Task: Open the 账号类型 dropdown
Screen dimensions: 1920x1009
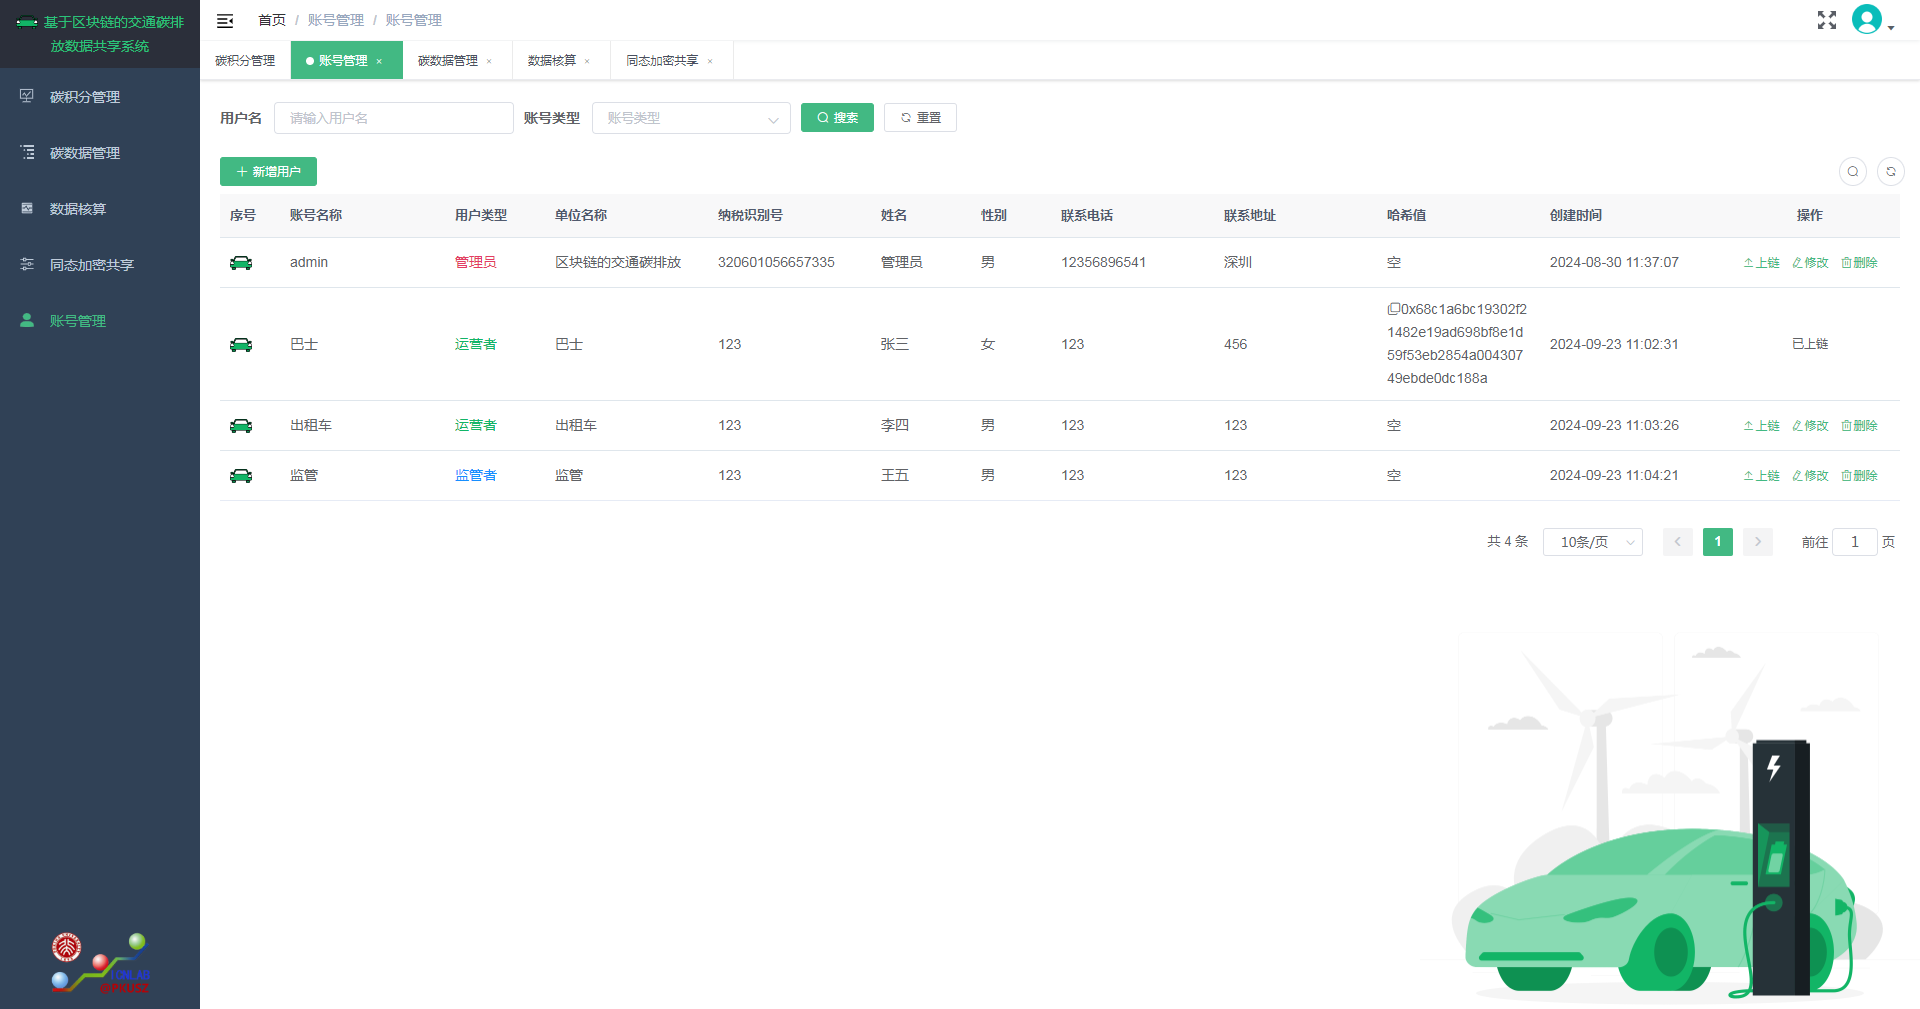Action: [x=691, y=118]
